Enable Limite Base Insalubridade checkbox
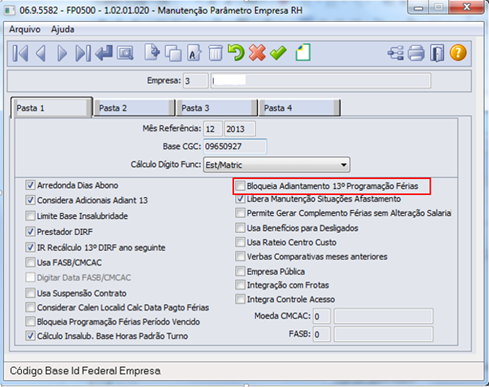This screenshot has width=489, height=387. (x=30, y=216)
